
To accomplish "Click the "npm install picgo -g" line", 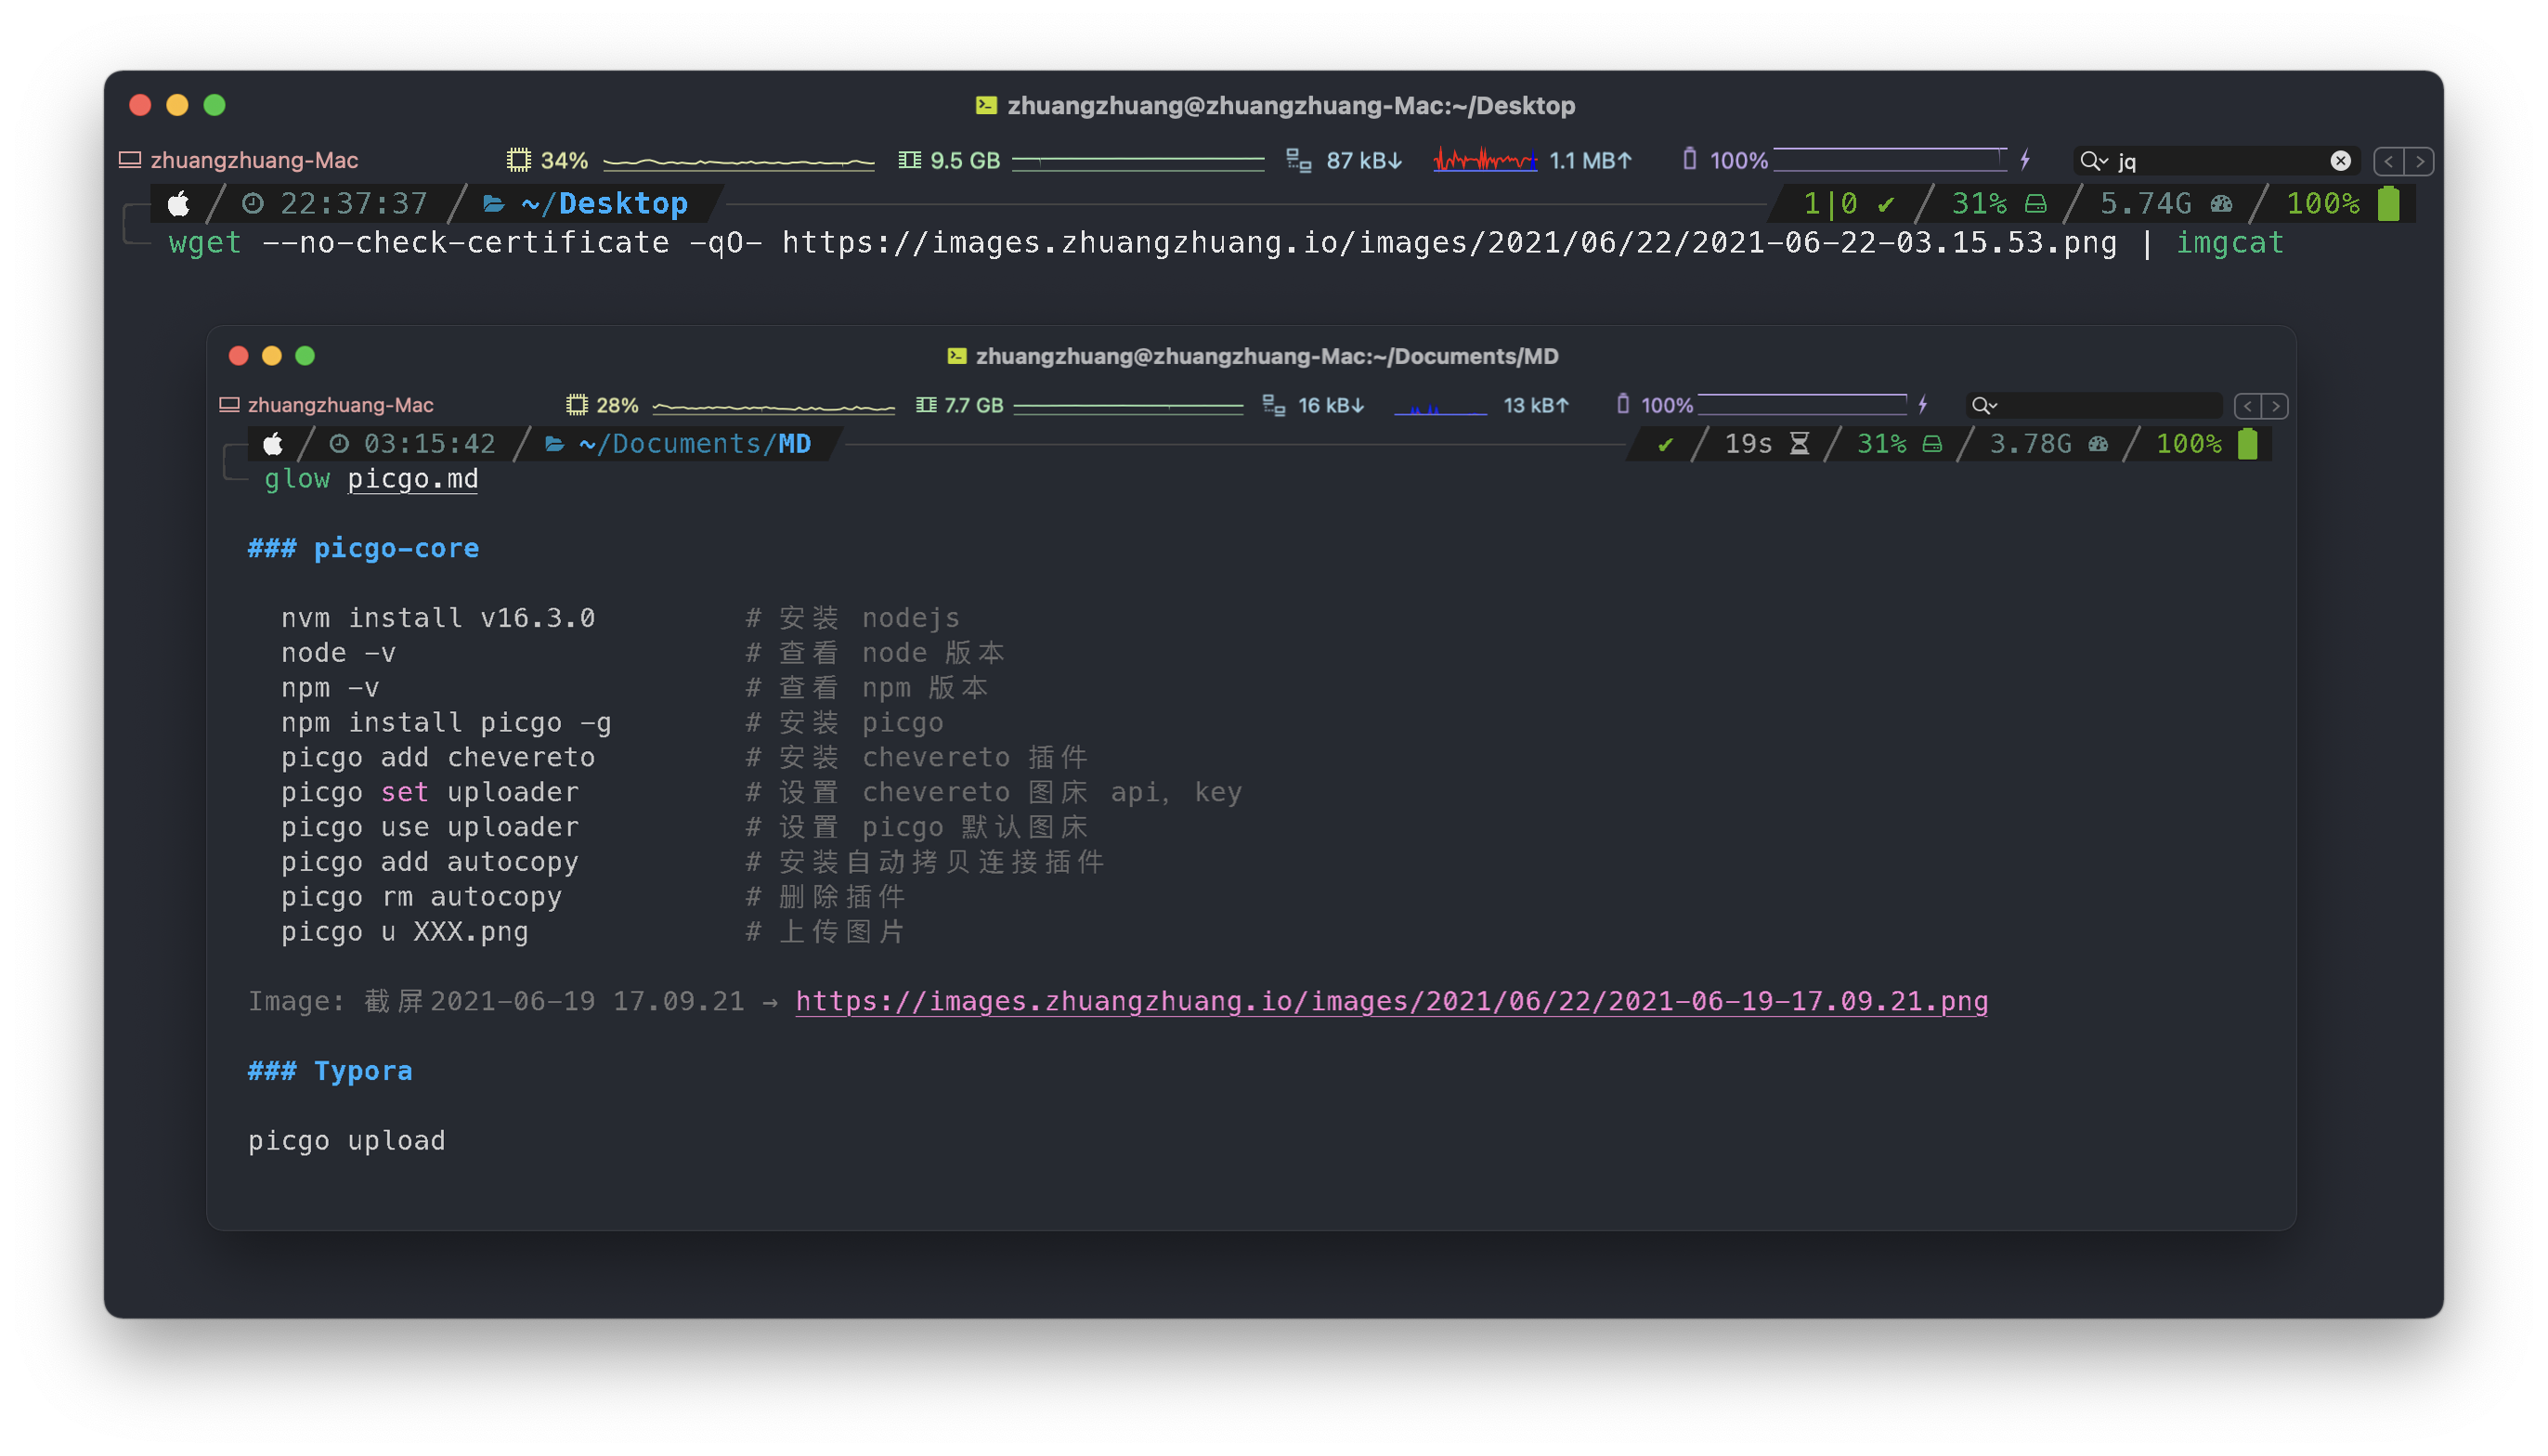I will [x=446, y=723].
